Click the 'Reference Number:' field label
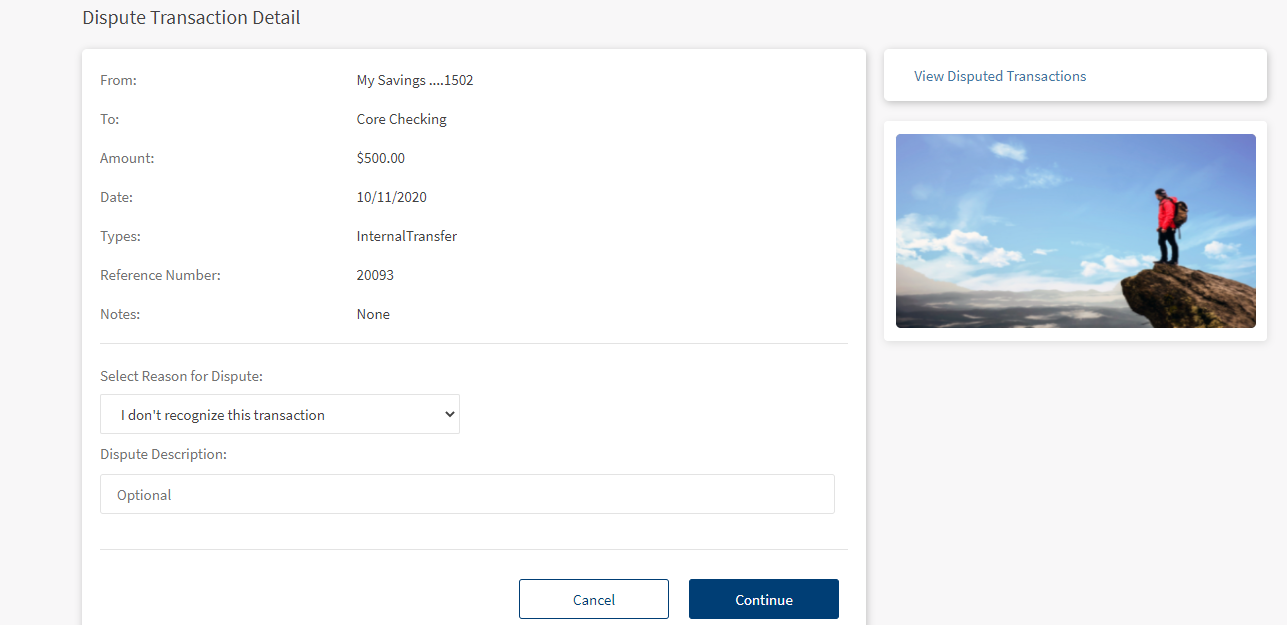This screenshot has width=1287, height=625. [x=160, y=275]
